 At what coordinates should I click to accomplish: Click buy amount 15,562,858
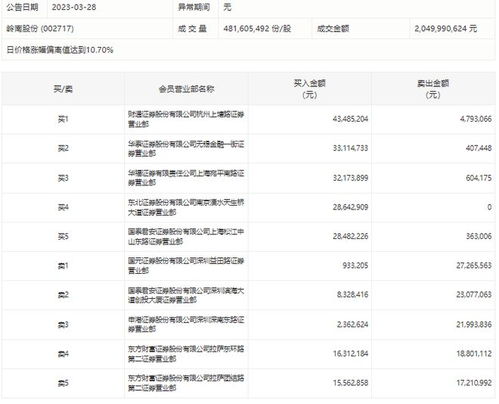[x=350, y=383]
